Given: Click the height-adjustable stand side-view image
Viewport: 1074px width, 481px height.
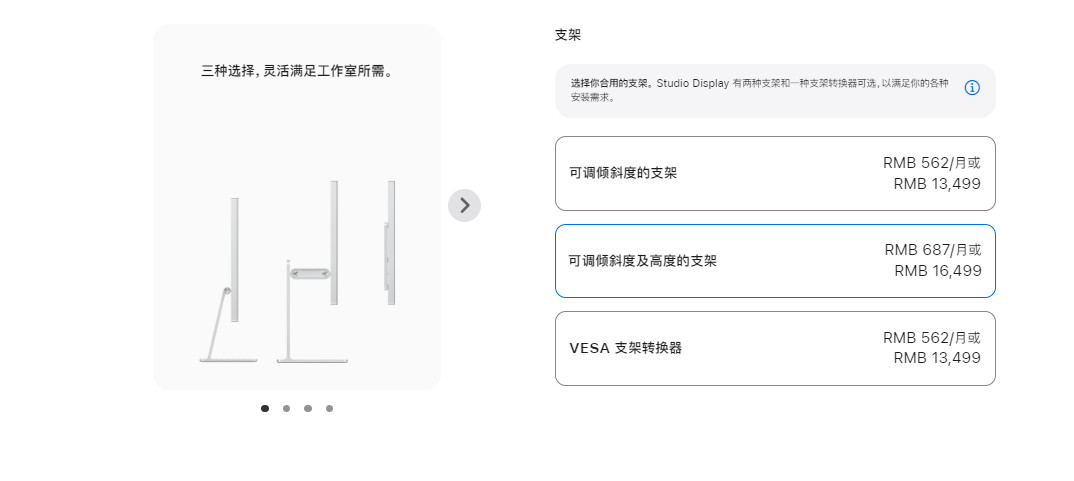Looking at the screenshot, I should [312, 271].
